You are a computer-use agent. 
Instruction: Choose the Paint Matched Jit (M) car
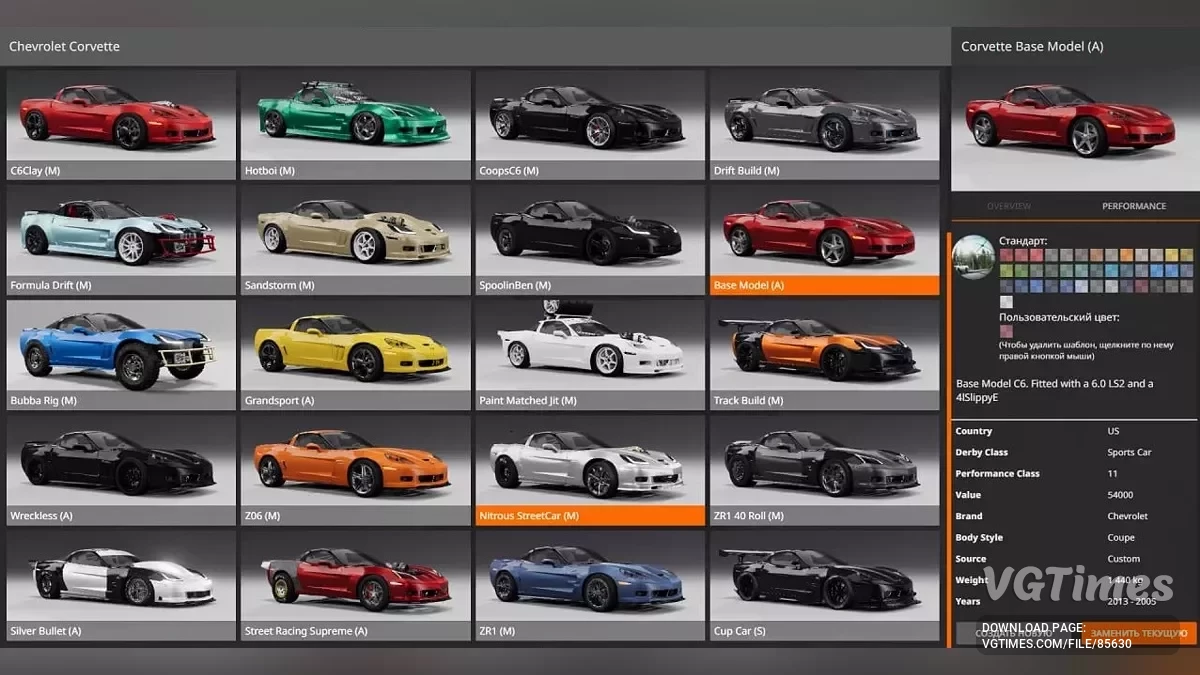point(590,355)
